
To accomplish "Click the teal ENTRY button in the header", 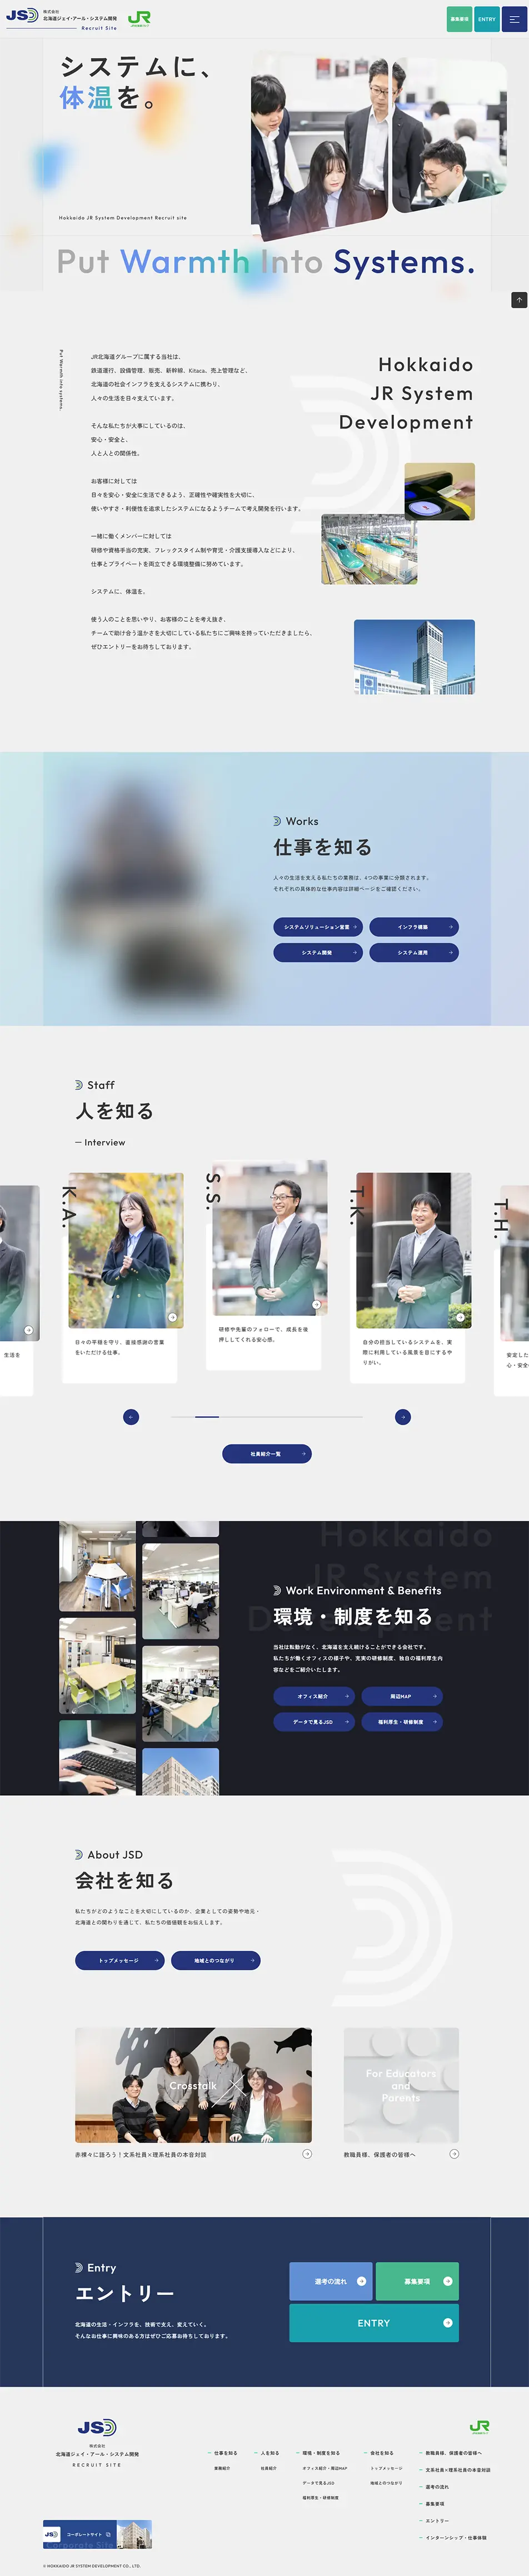I will [x=487, y=19].
